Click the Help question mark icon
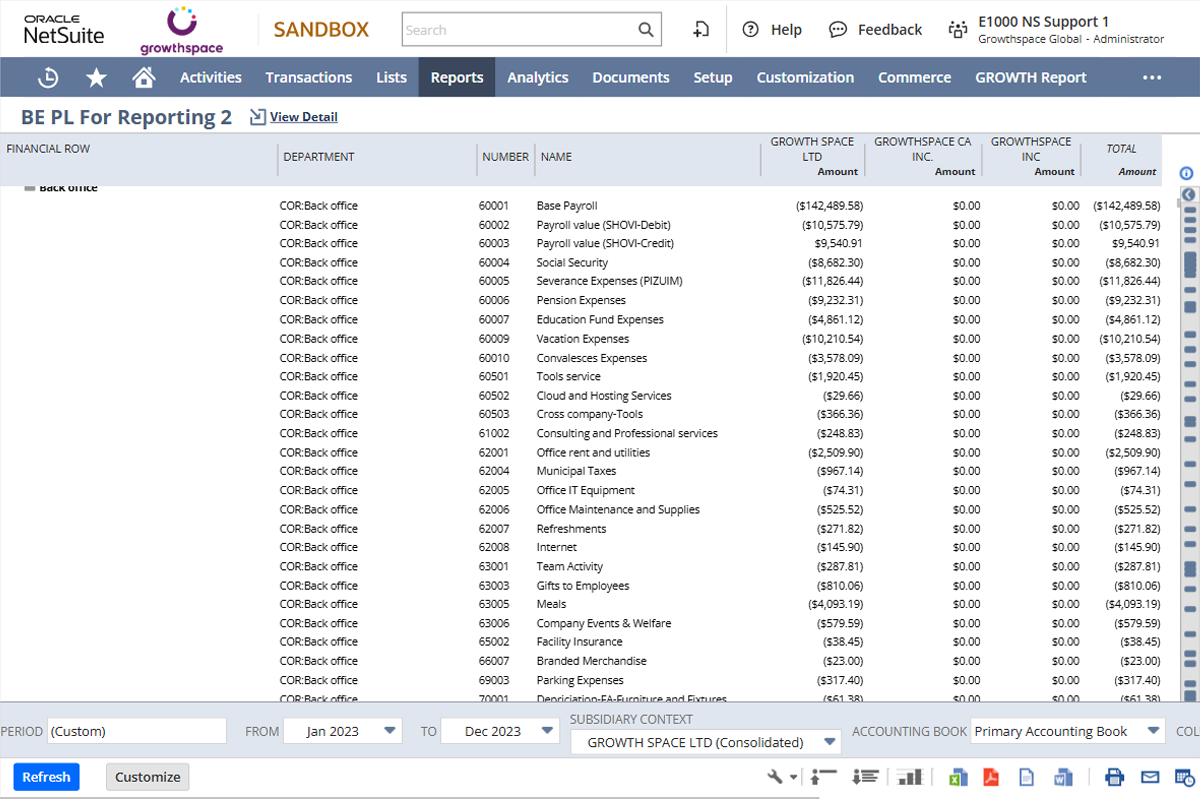Screen dimensions: 1200x799 point(750,30)
